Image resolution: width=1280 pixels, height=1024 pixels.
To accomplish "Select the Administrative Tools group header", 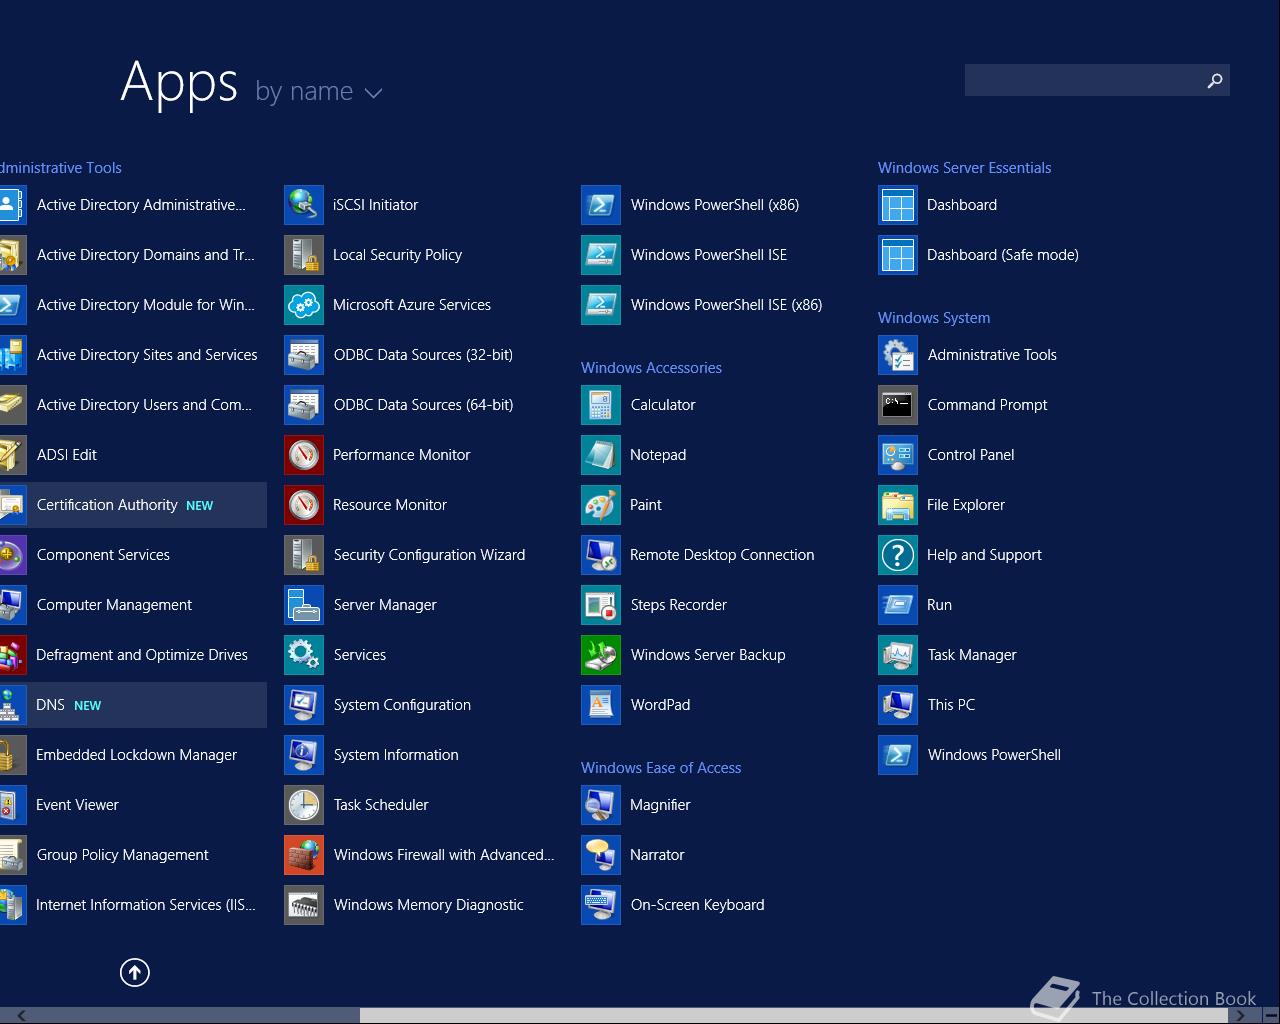I will [x=61, y=168].
